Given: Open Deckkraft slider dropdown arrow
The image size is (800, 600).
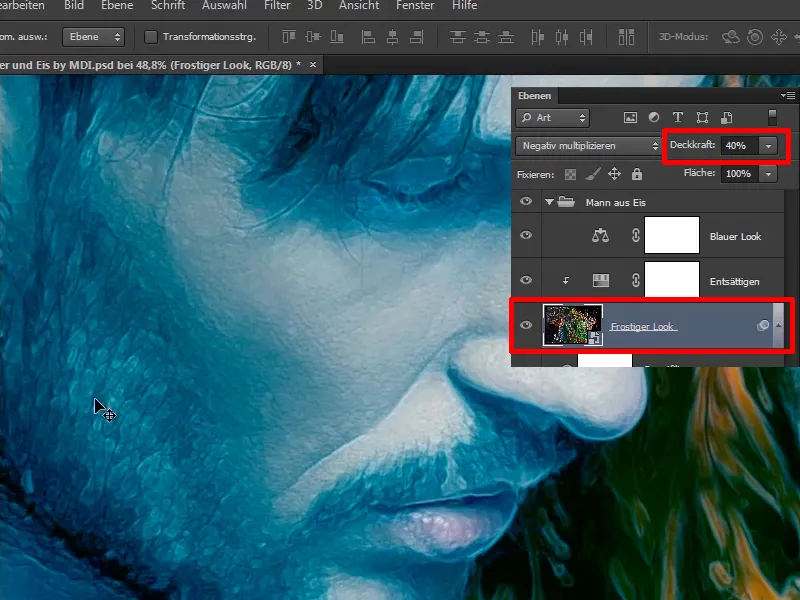Looking at the screenshot, I should coord(768,146).
